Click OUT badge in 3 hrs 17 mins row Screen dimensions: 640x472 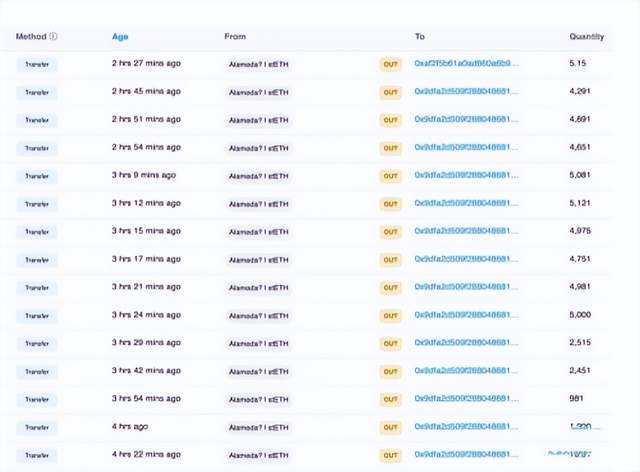(x=390, y=260)
